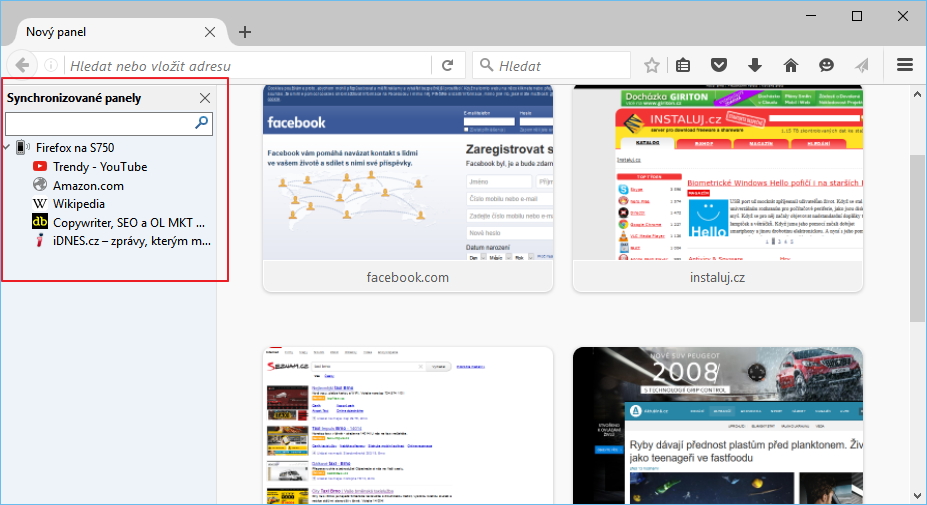
Task: Click the Synchronizované panely sidebar title
Action: click(74, 98)
